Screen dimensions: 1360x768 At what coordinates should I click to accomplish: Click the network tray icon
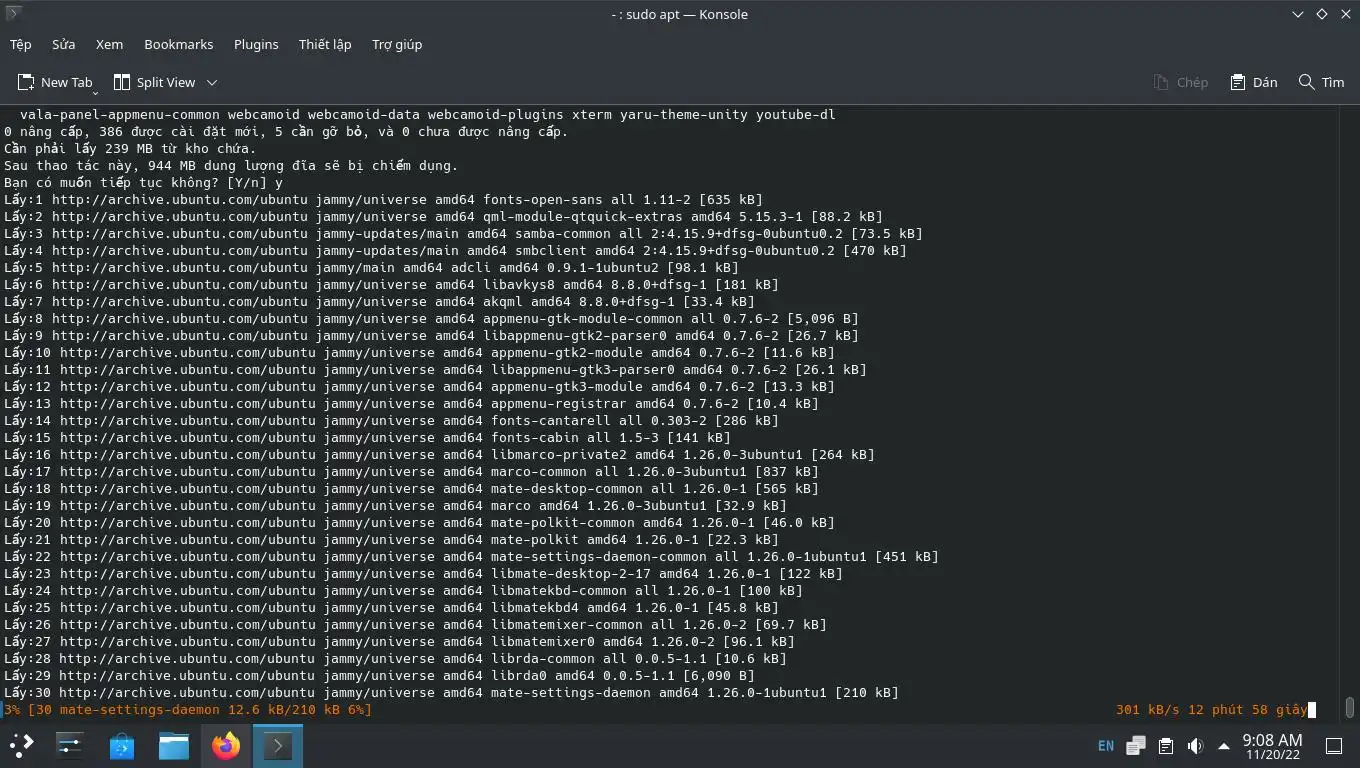click(1136, 745)
